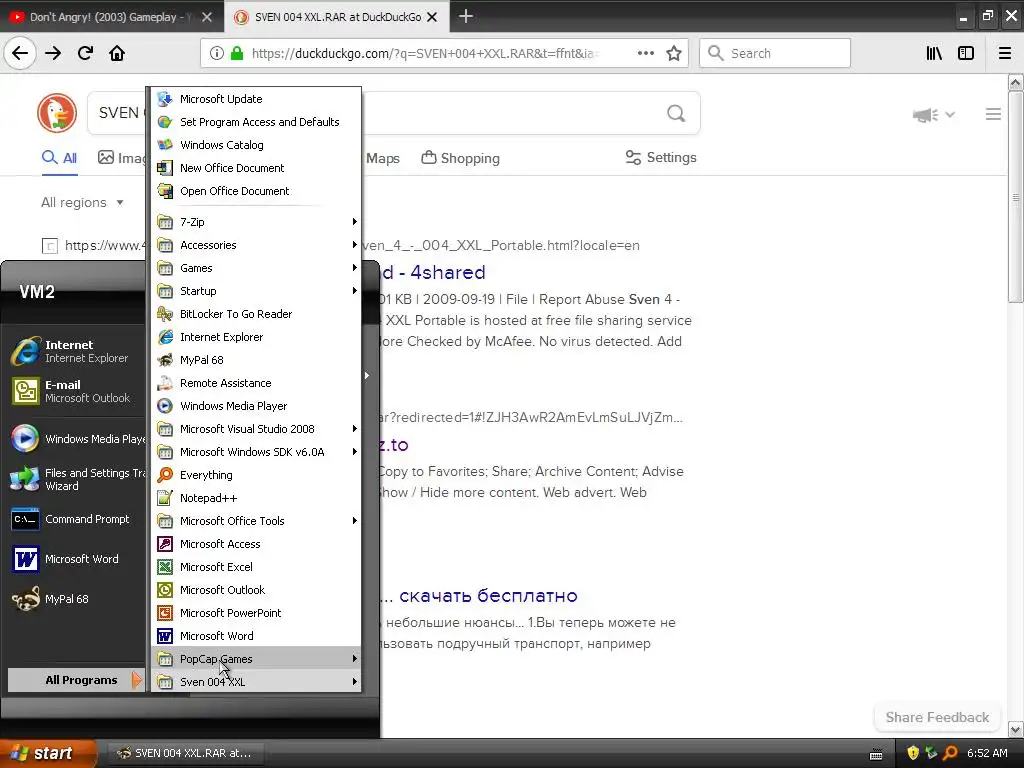Open DuckDuckGo Settings
Viewport: 1024px width, 768px height.
[x=661, y=157]
